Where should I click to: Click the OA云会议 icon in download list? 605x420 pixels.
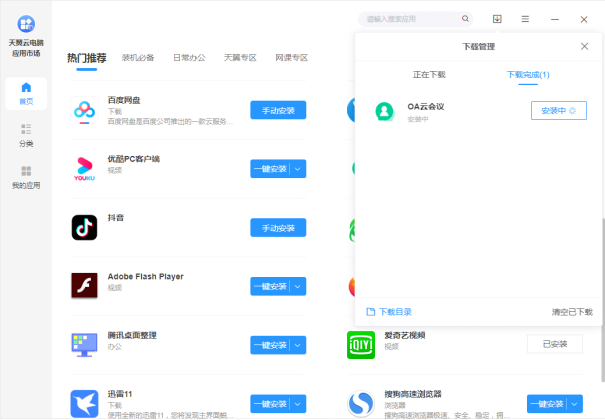tap(382, 111)
